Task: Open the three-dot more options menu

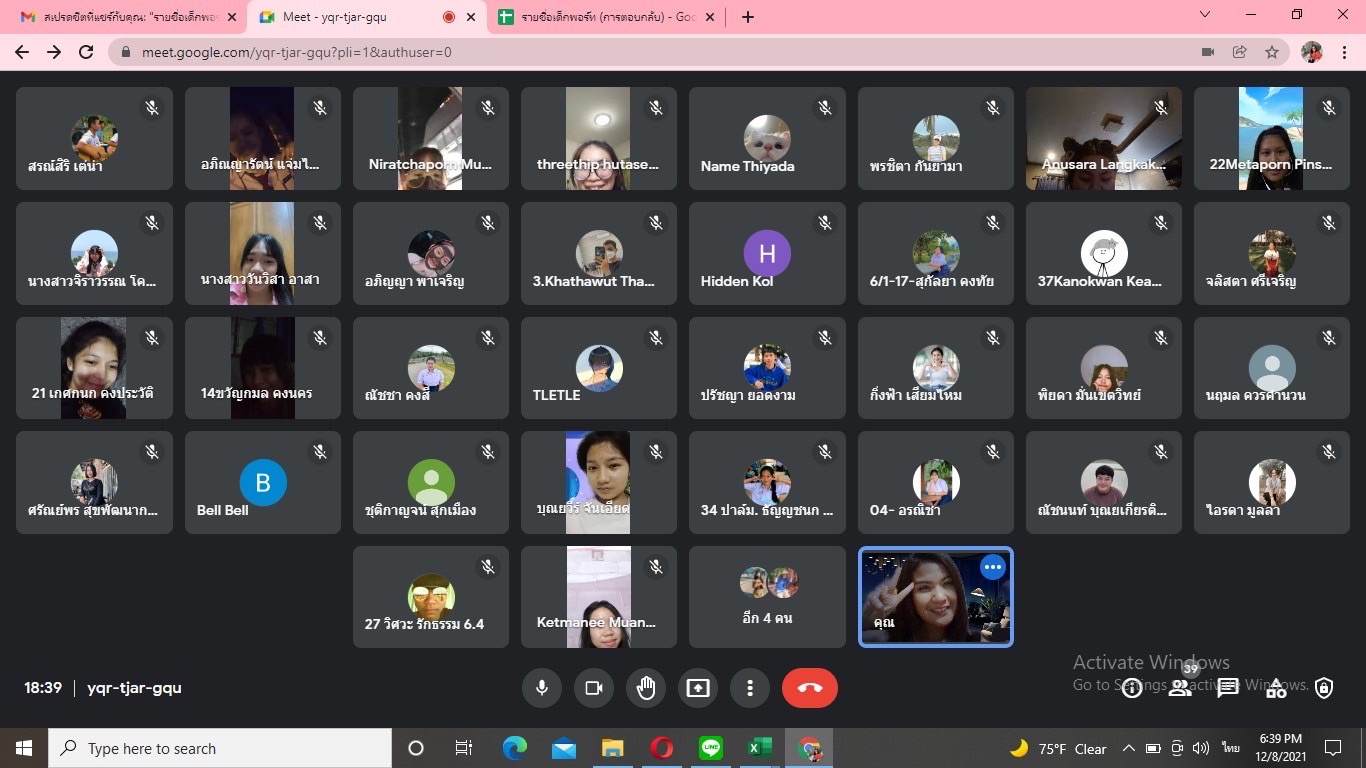Action: tap(750, 688)
